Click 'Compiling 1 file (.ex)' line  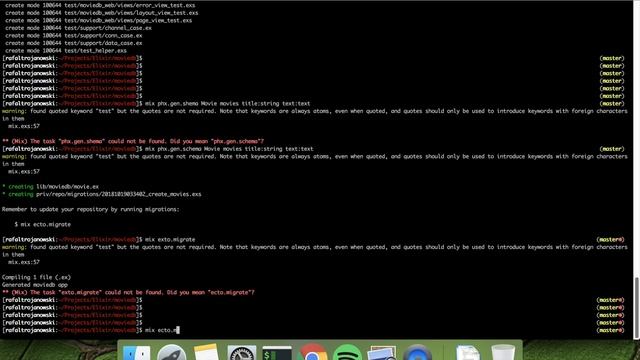tap(36, 277)
